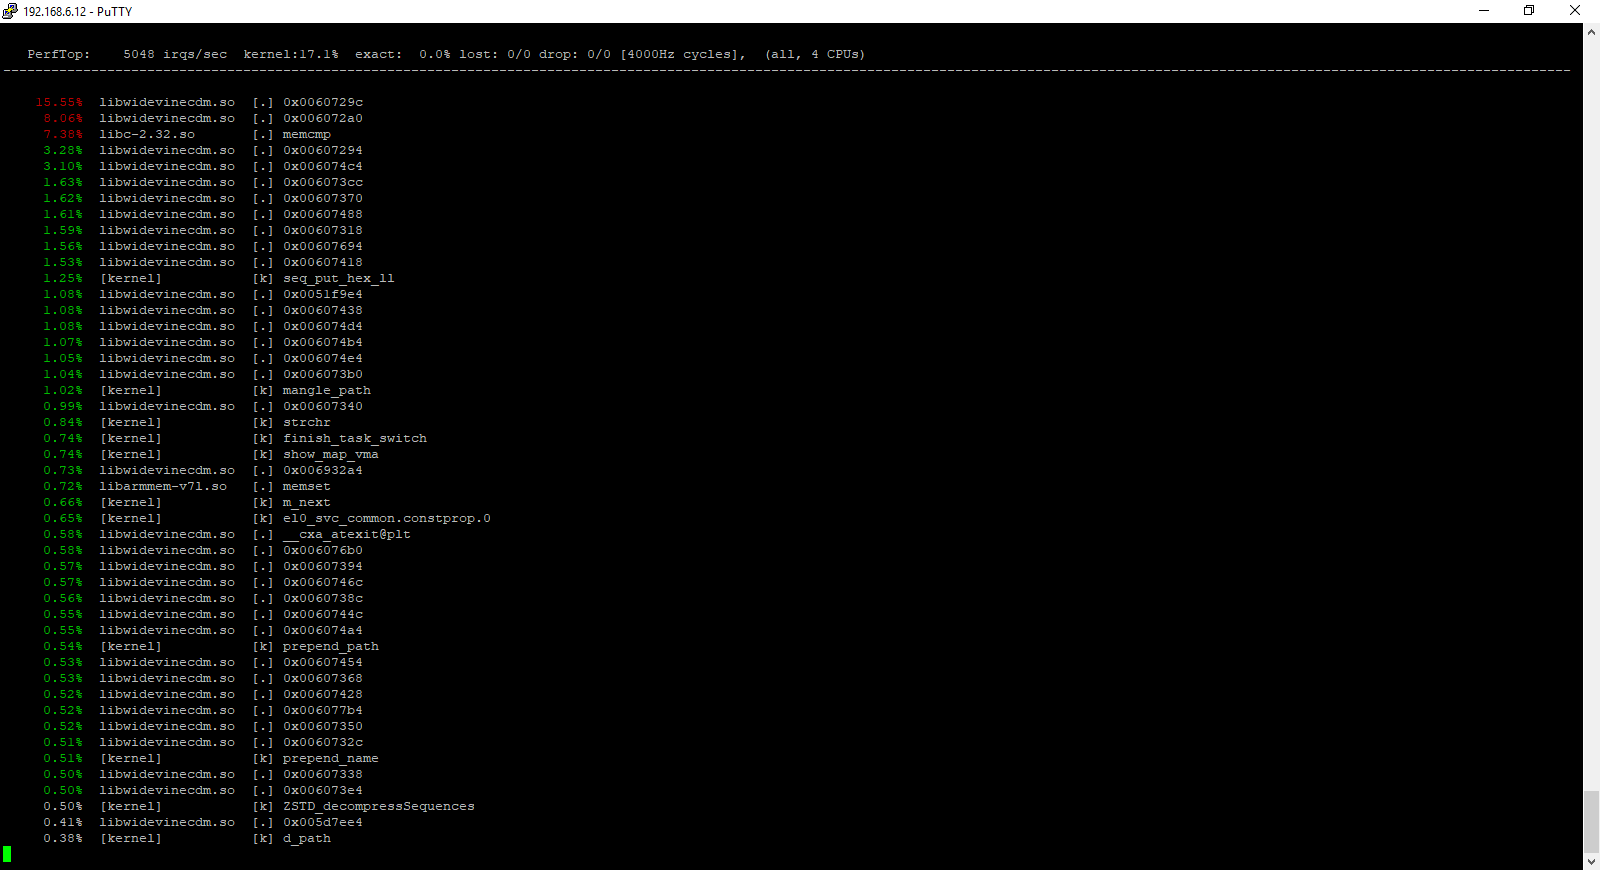
Task: Click the finish_task_switch kernel symbol
Action: click(354, 439)
